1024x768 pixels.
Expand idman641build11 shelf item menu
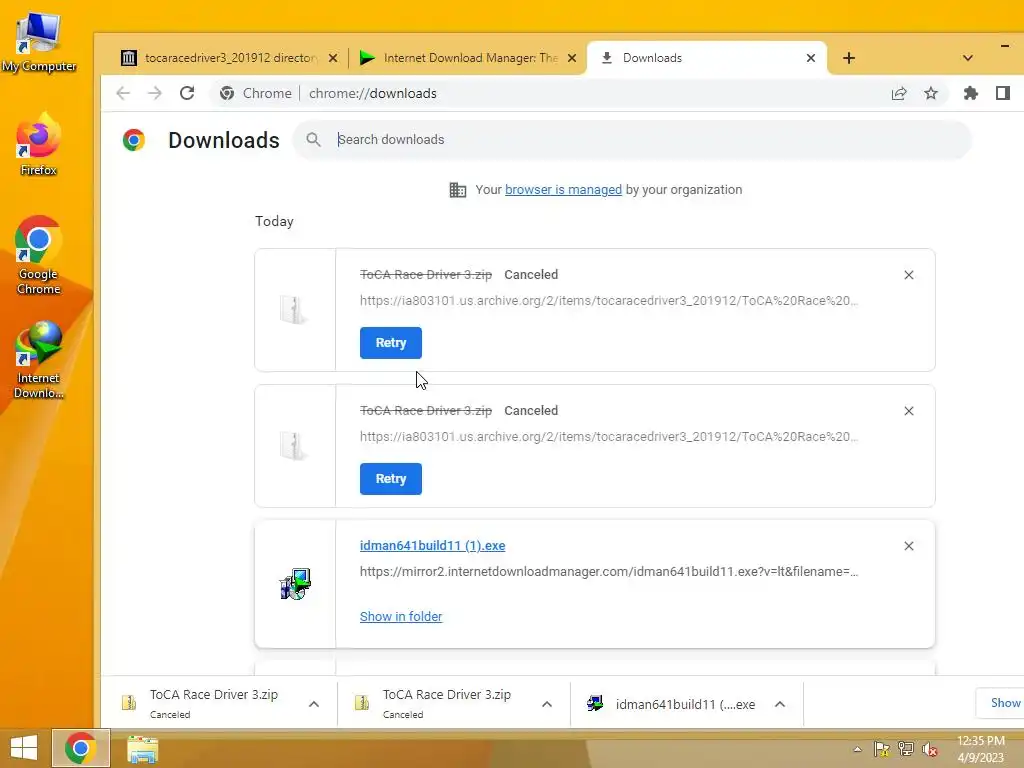click(x=780, y=704)
